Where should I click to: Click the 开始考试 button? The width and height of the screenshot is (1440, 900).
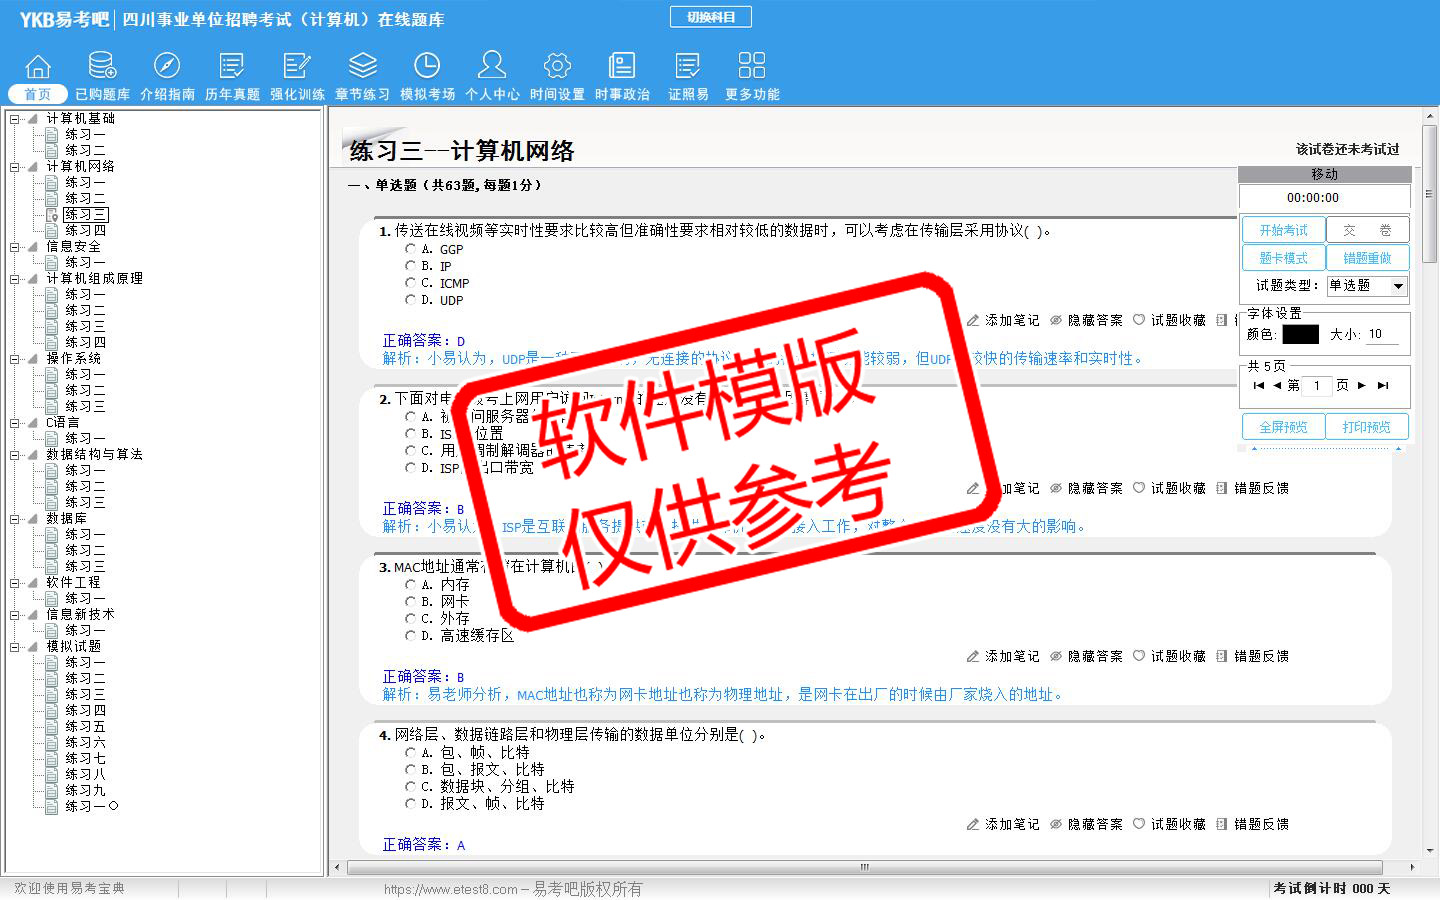1283,230
